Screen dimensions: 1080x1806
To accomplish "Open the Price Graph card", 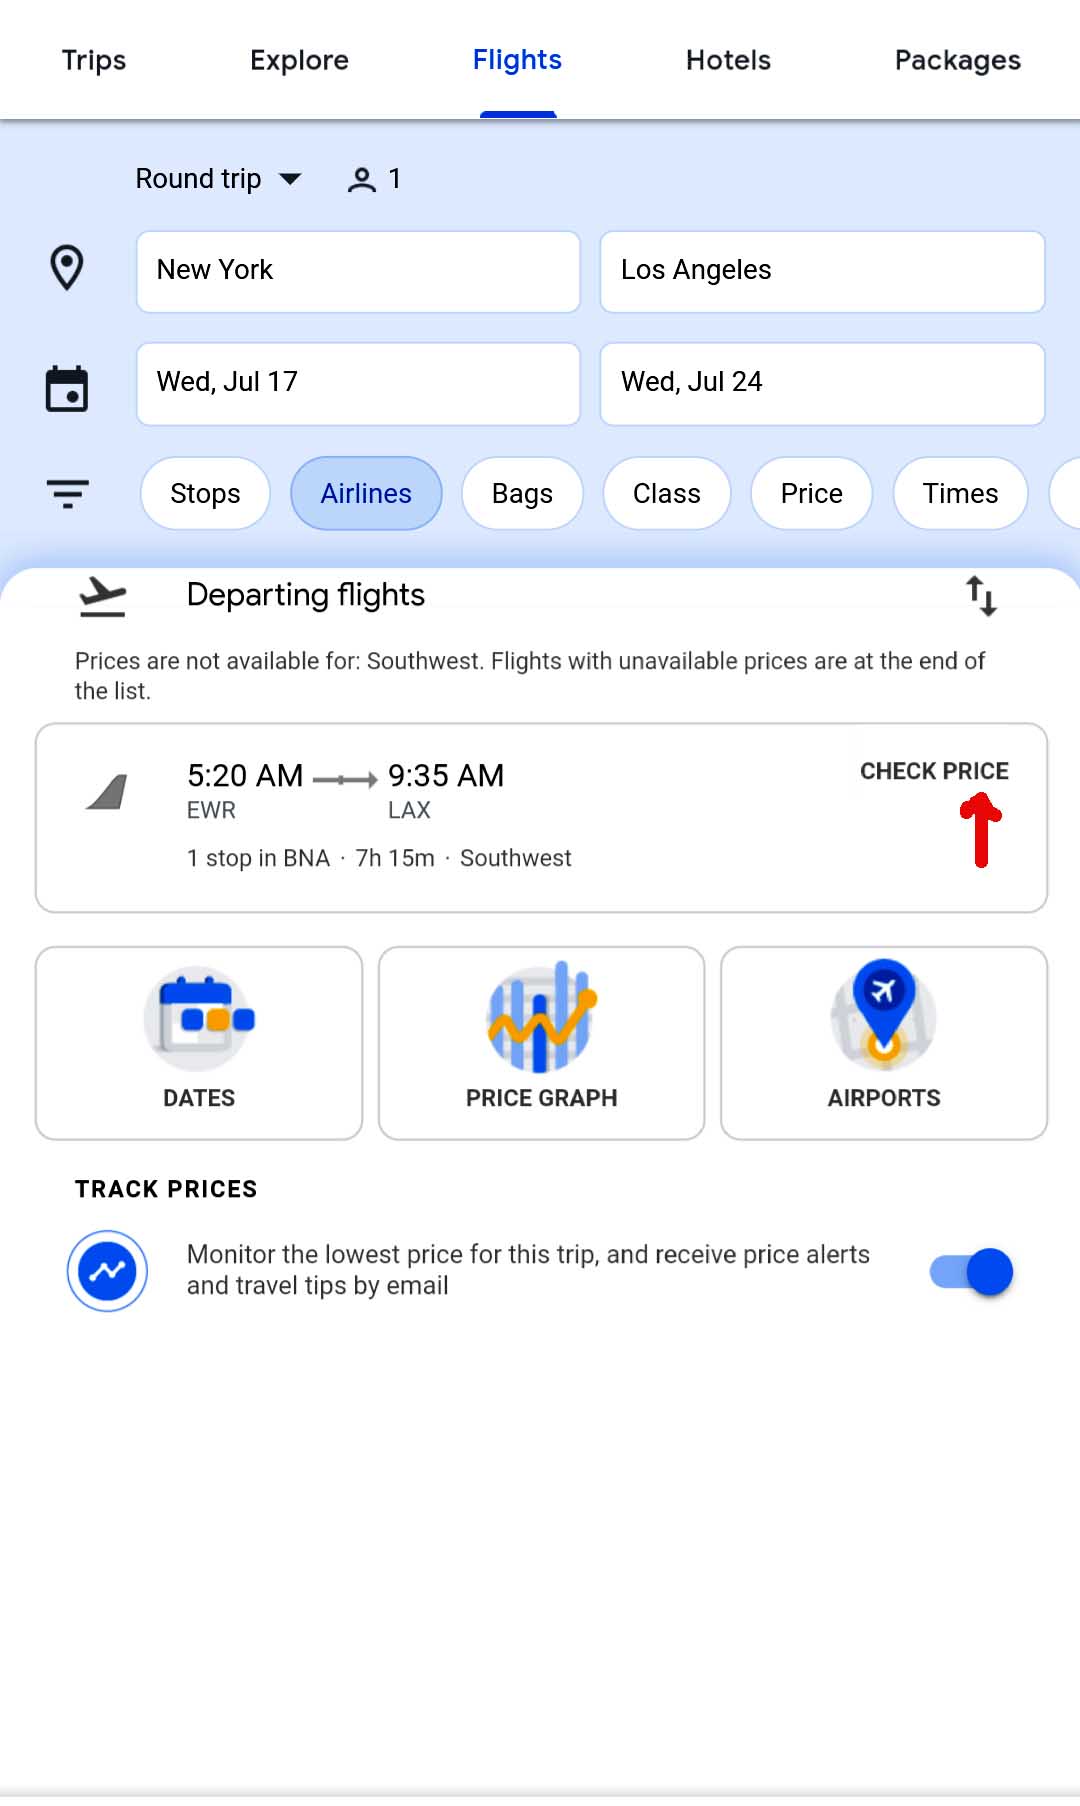I will (x=541, y=1042).
